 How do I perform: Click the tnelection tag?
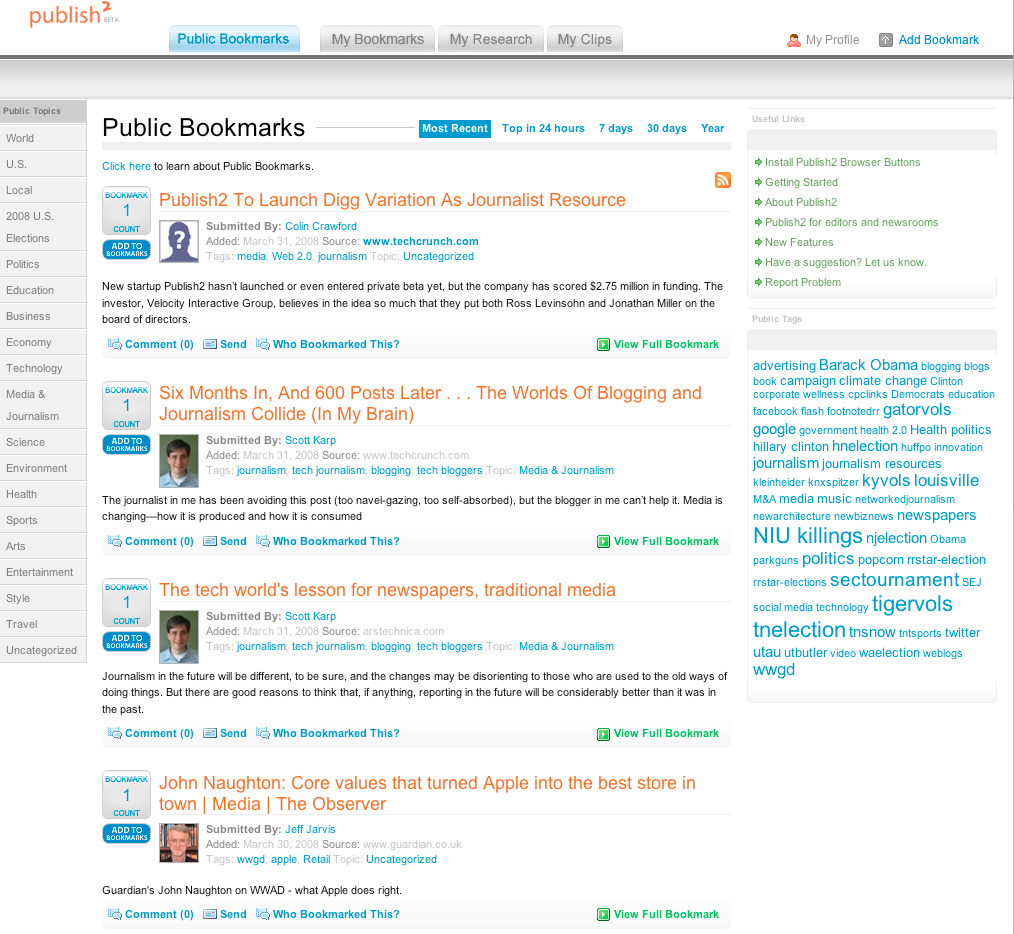[x=799, y=629]
